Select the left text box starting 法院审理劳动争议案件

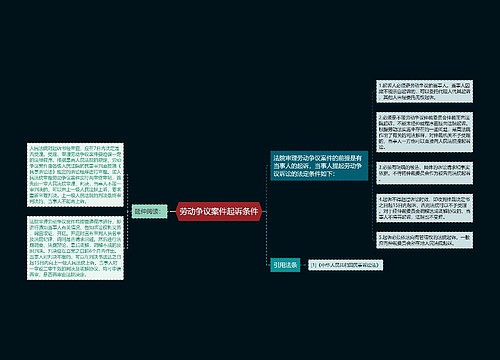pos(75,248)
